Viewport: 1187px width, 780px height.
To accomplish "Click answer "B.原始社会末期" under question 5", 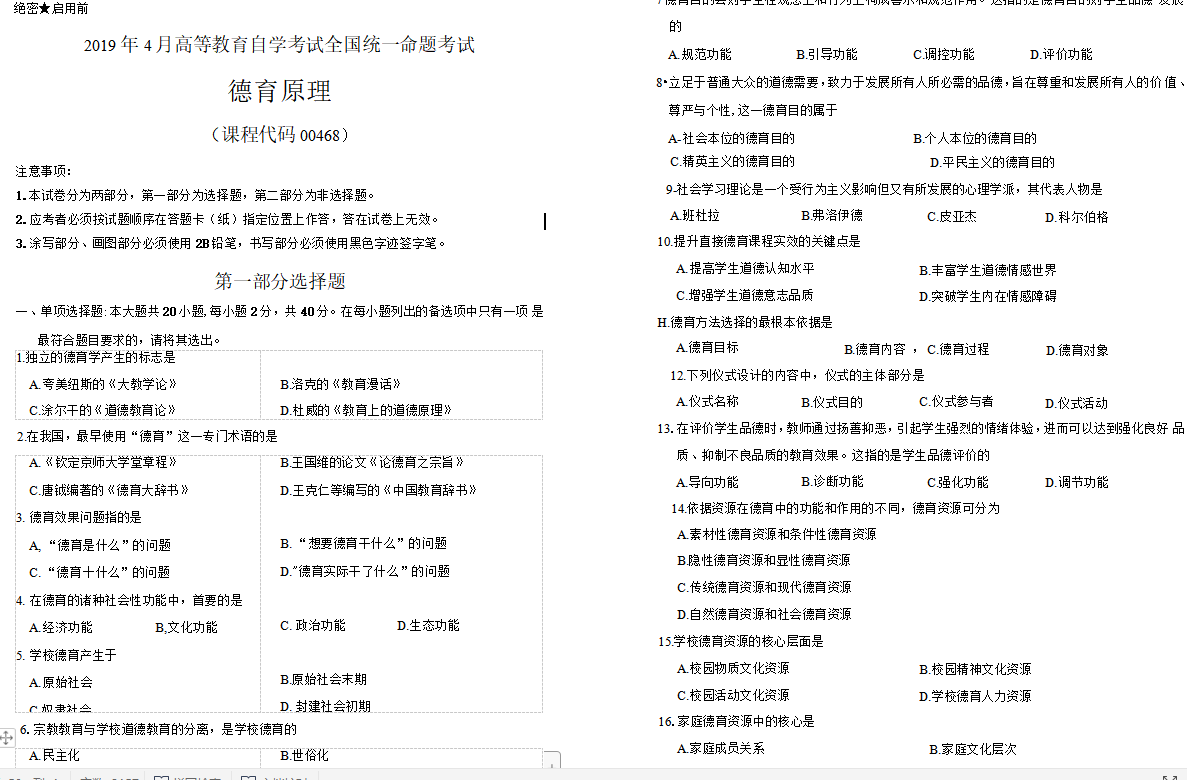I will [323, 679].
